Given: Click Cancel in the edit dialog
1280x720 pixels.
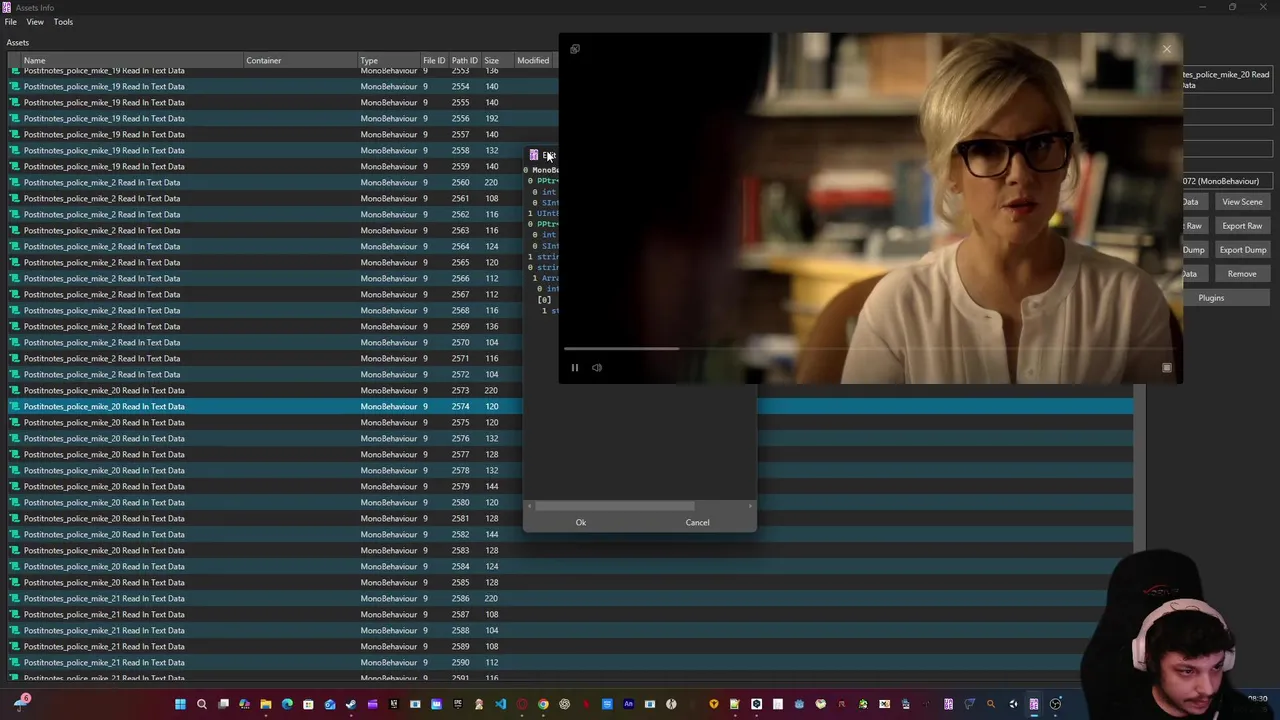Looking at the screenshot, I should pyautogui.click(x=697, y=522).
